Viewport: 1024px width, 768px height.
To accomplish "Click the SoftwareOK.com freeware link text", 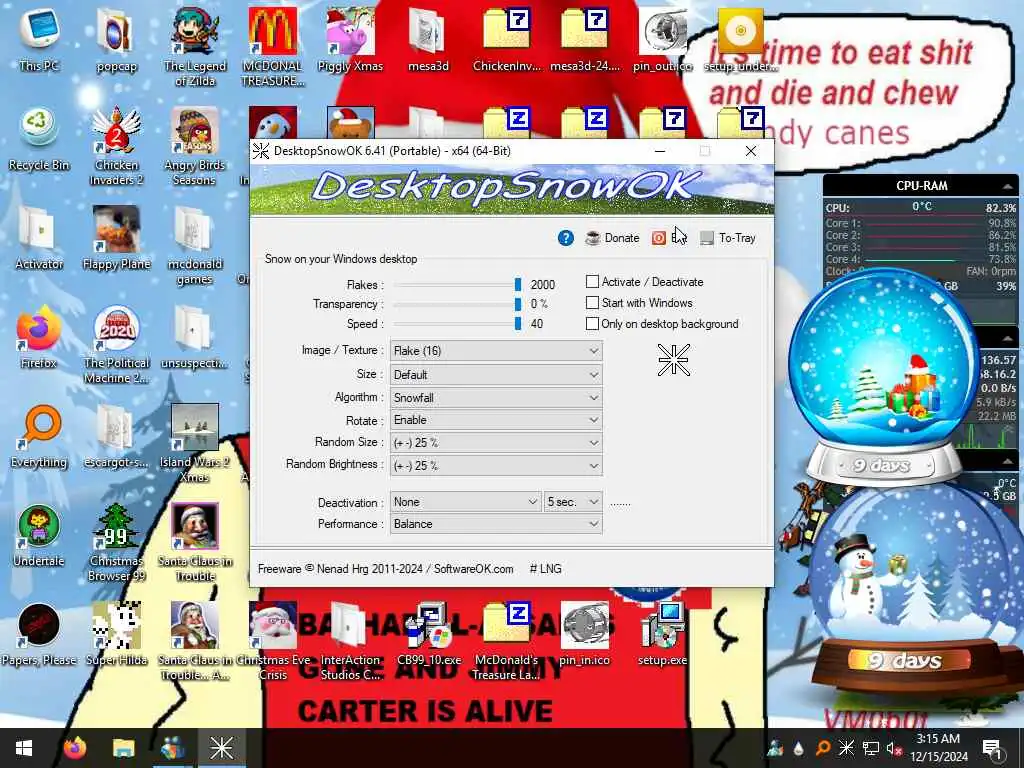I will 473,569.
